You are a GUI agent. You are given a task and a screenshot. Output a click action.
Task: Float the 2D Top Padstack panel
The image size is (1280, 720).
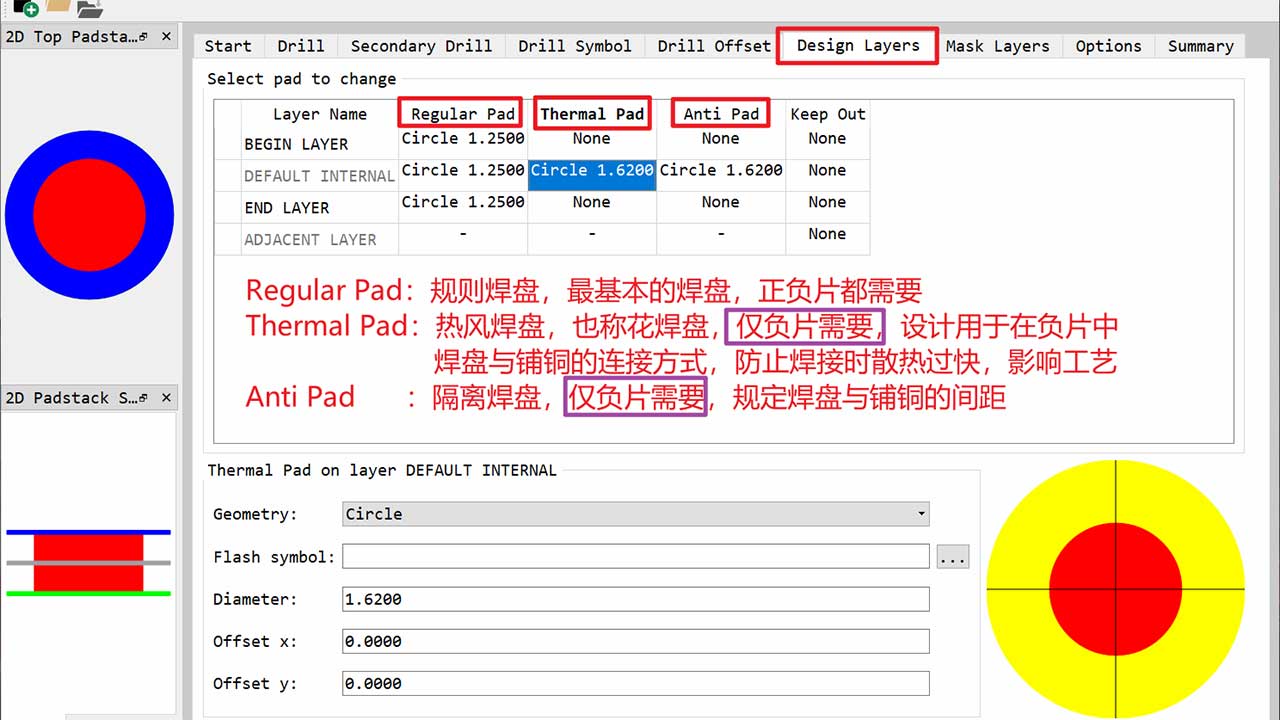[x=144, y=37]
